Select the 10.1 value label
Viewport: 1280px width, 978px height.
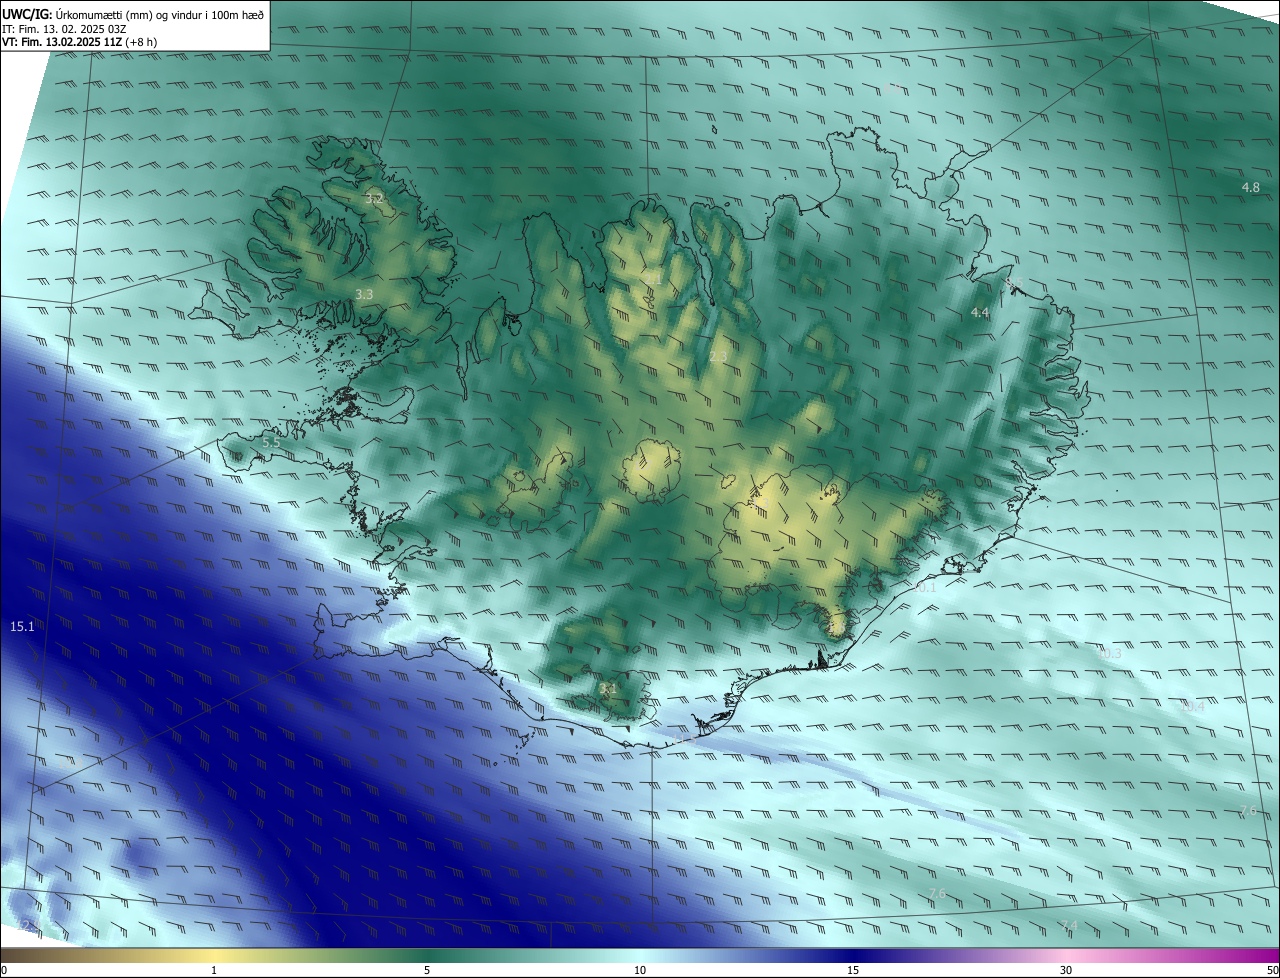pyautogui.click(x=924, y=587)
